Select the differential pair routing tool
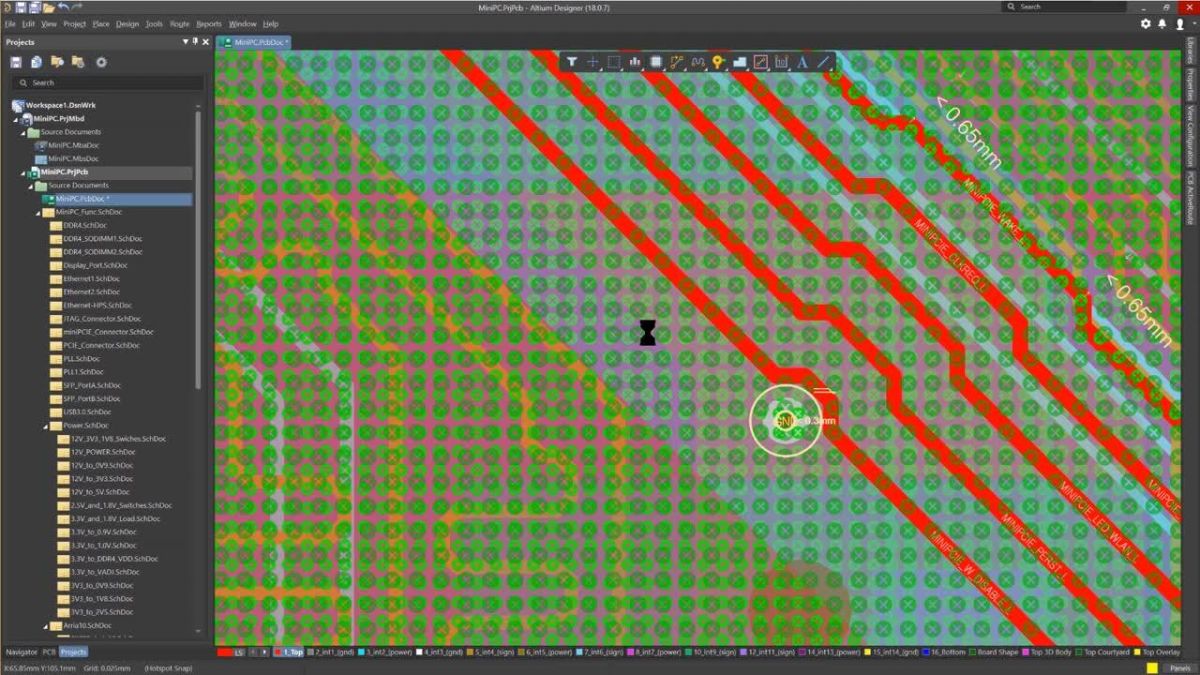Viewport: 1200px width, 675px height. tap(697, 61)
